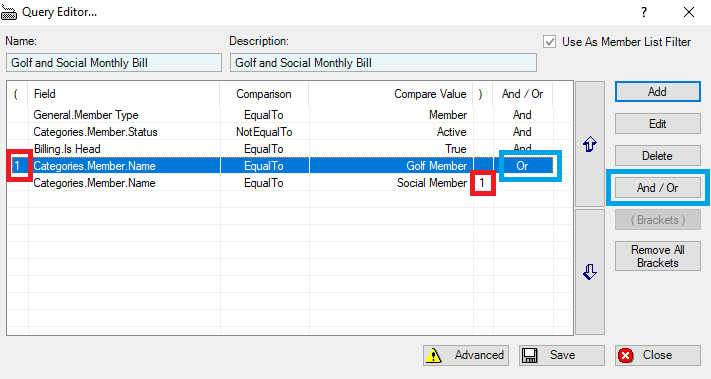
Task: Click the Or cell in highlighted row
Action: 522,166
